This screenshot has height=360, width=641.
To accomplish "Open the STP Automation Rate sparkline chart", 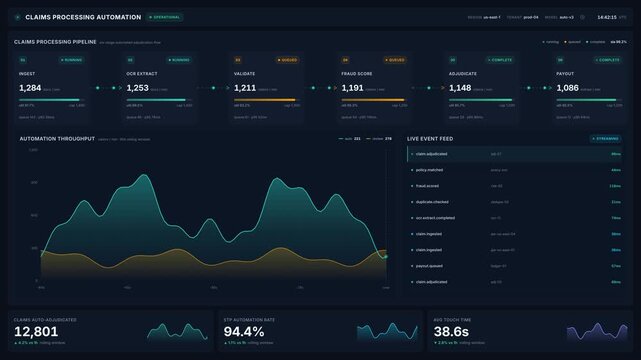I will (387, 331).
